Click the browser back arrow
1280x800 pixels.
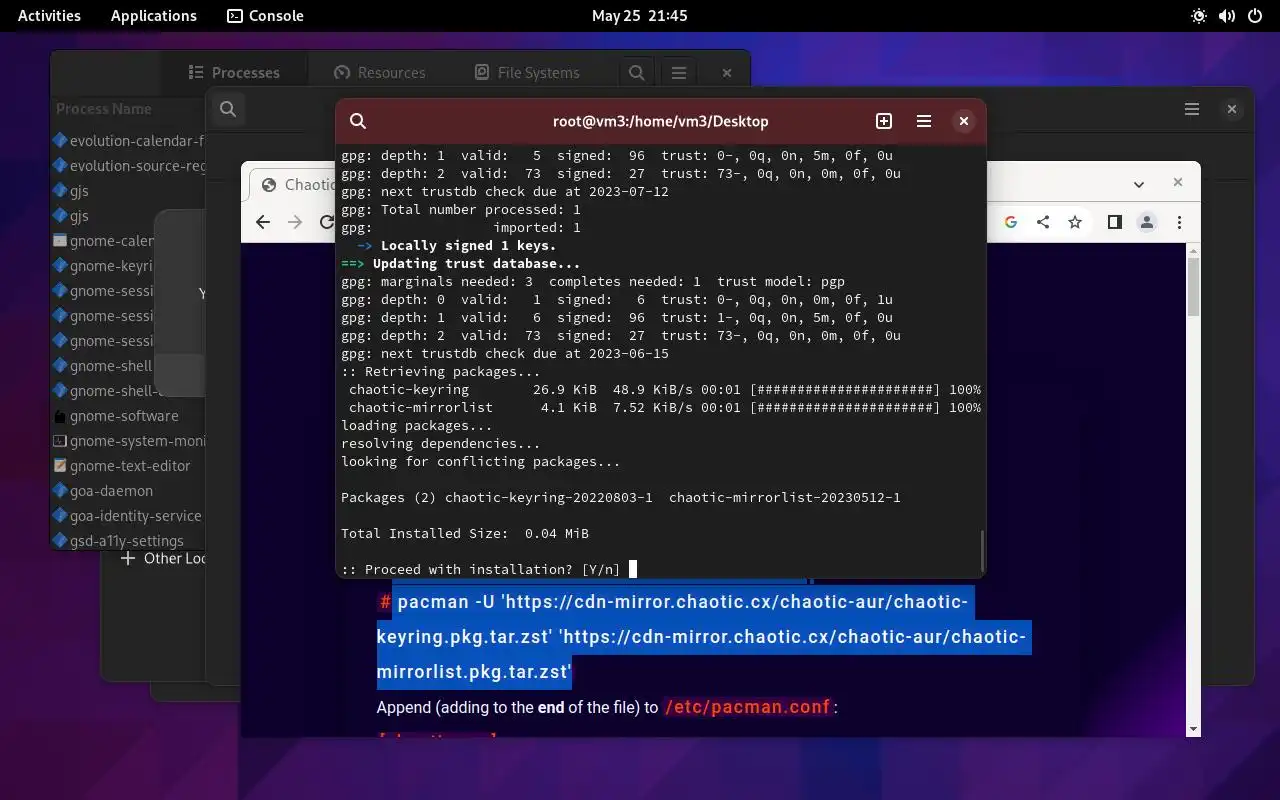point(263,222)
